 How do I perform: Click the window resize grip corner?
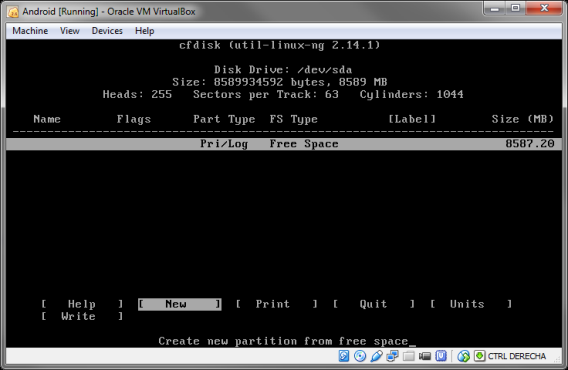[558, 360]
